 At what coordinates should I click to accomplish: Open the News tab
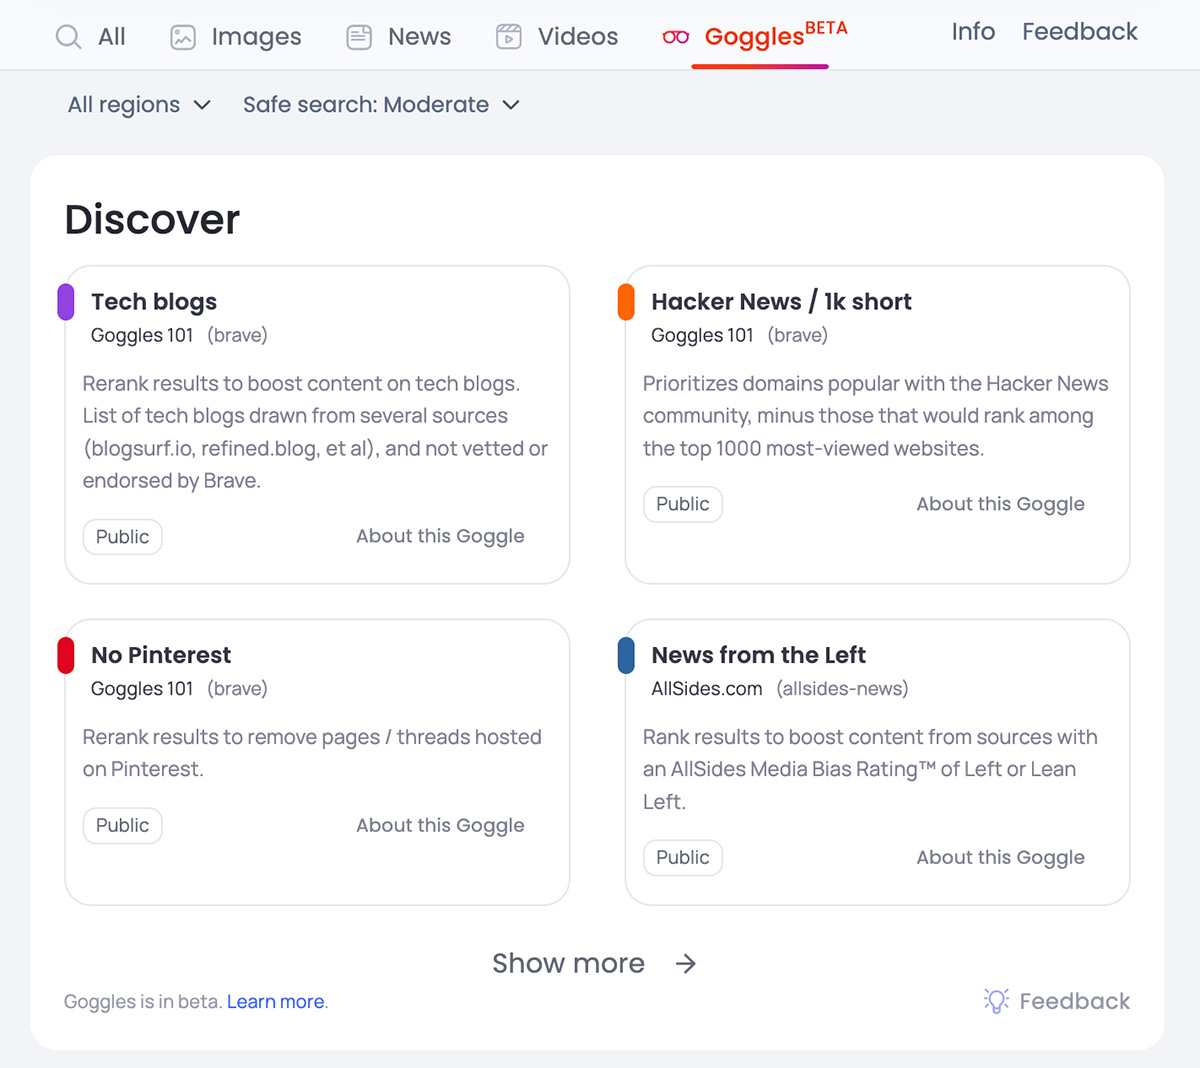399,37
